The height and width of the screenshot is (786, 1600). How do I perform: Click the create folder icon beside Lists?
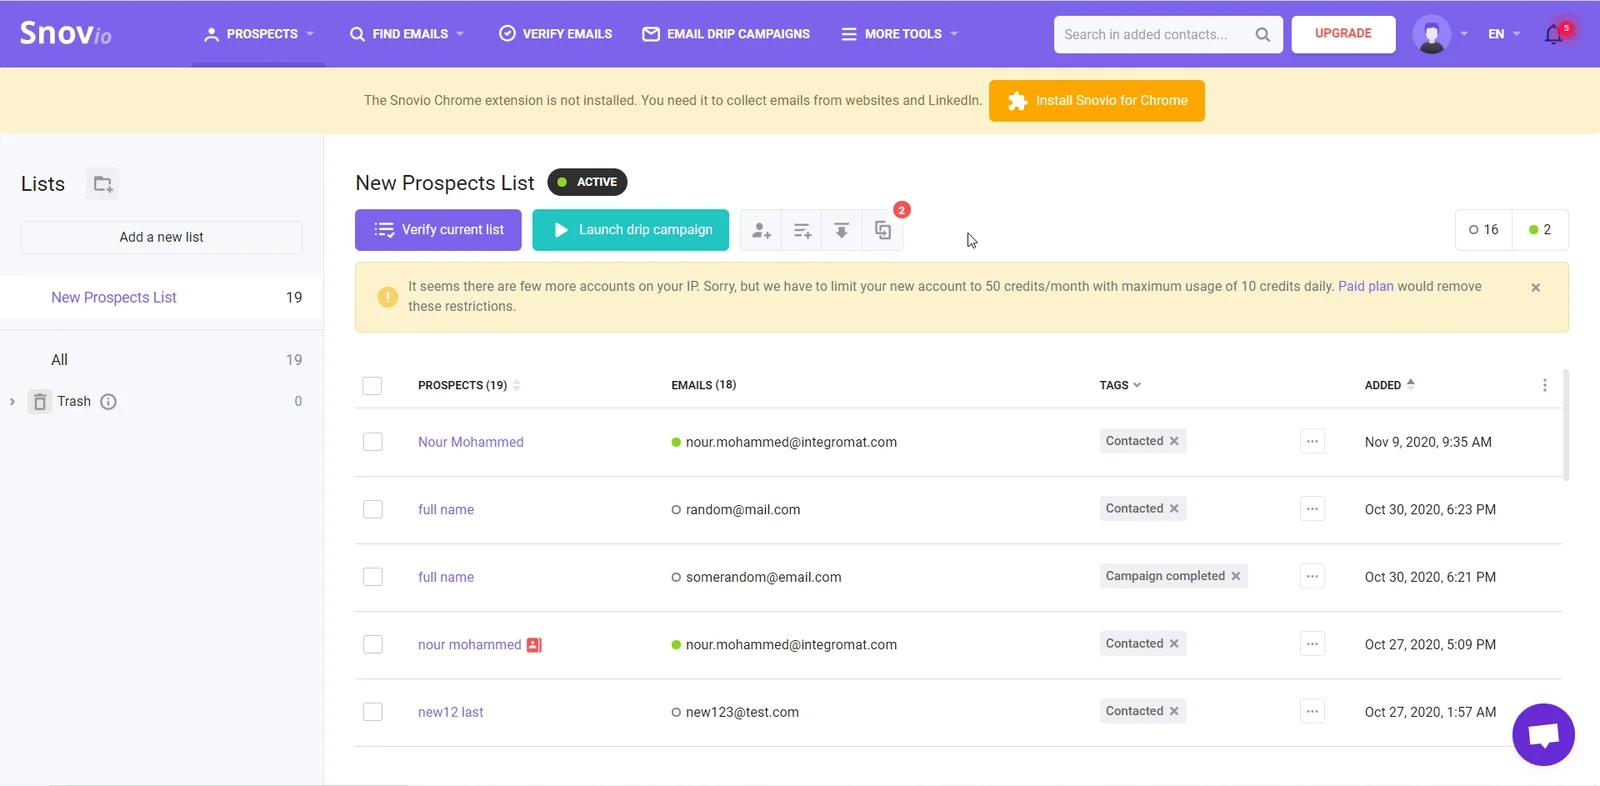pos(102,184)
